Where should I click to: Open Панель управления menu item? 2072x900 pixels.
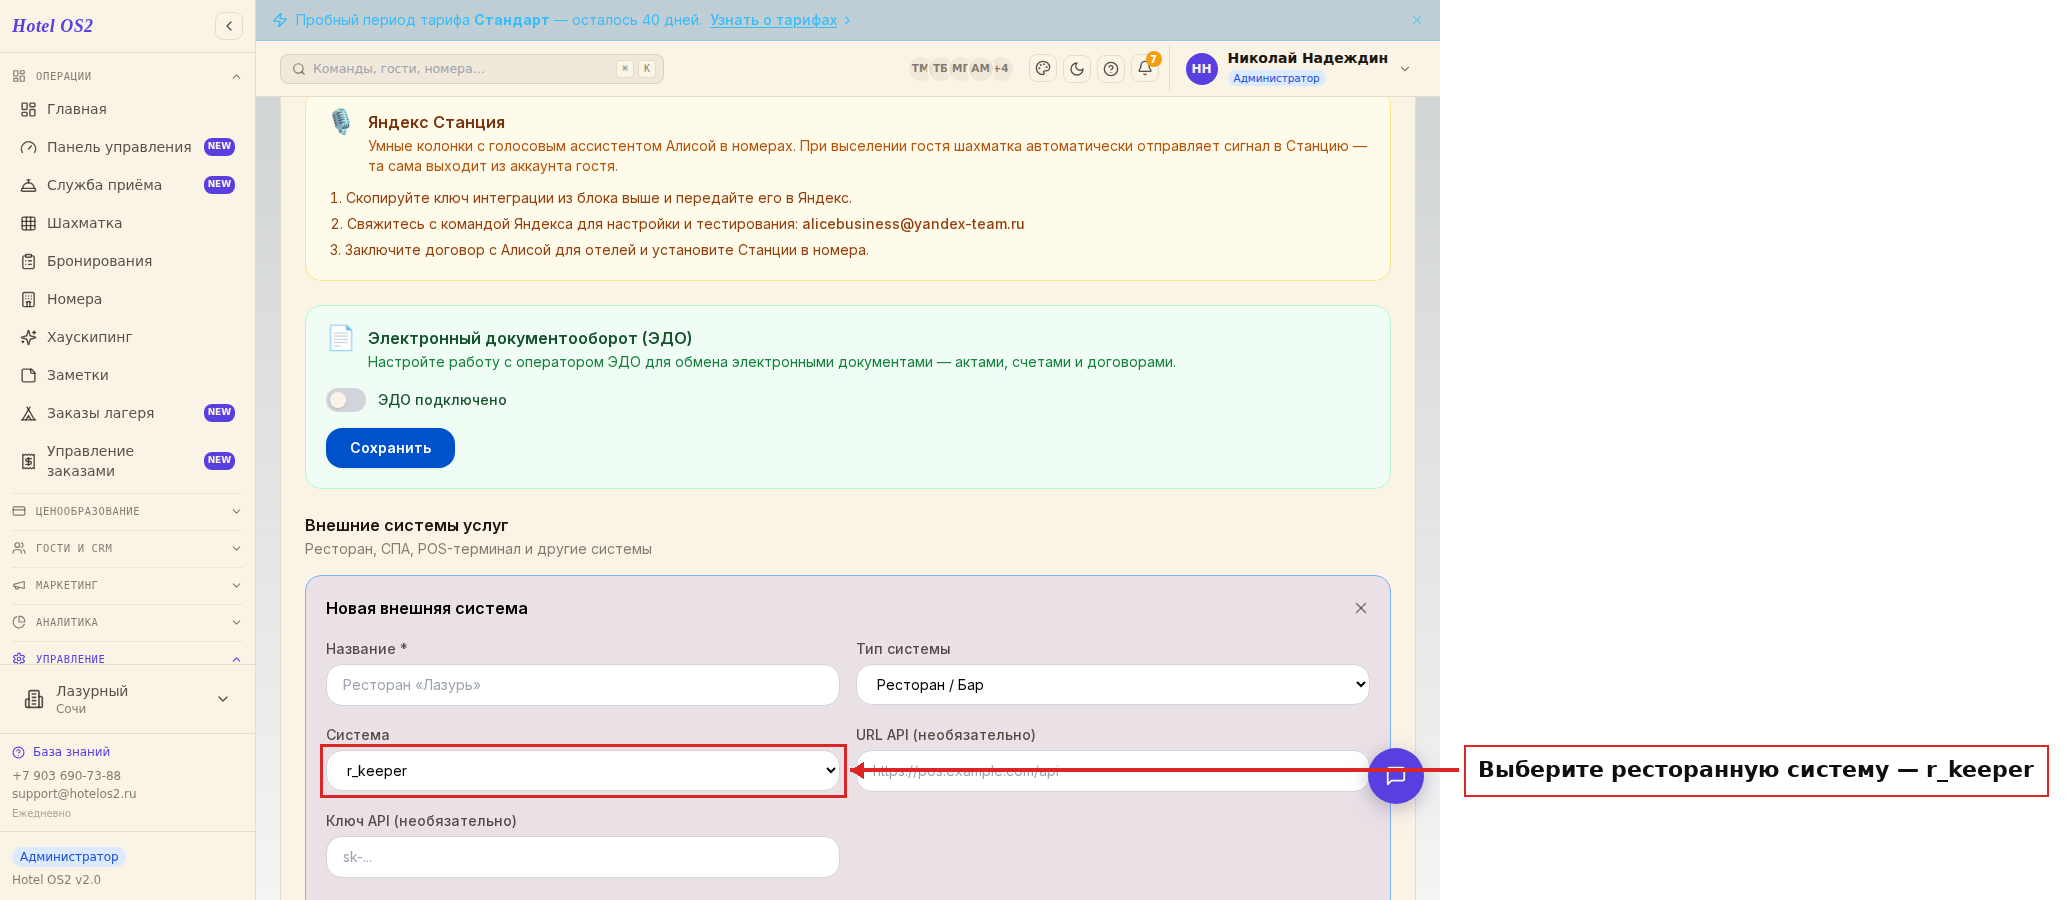pos(127,147)
